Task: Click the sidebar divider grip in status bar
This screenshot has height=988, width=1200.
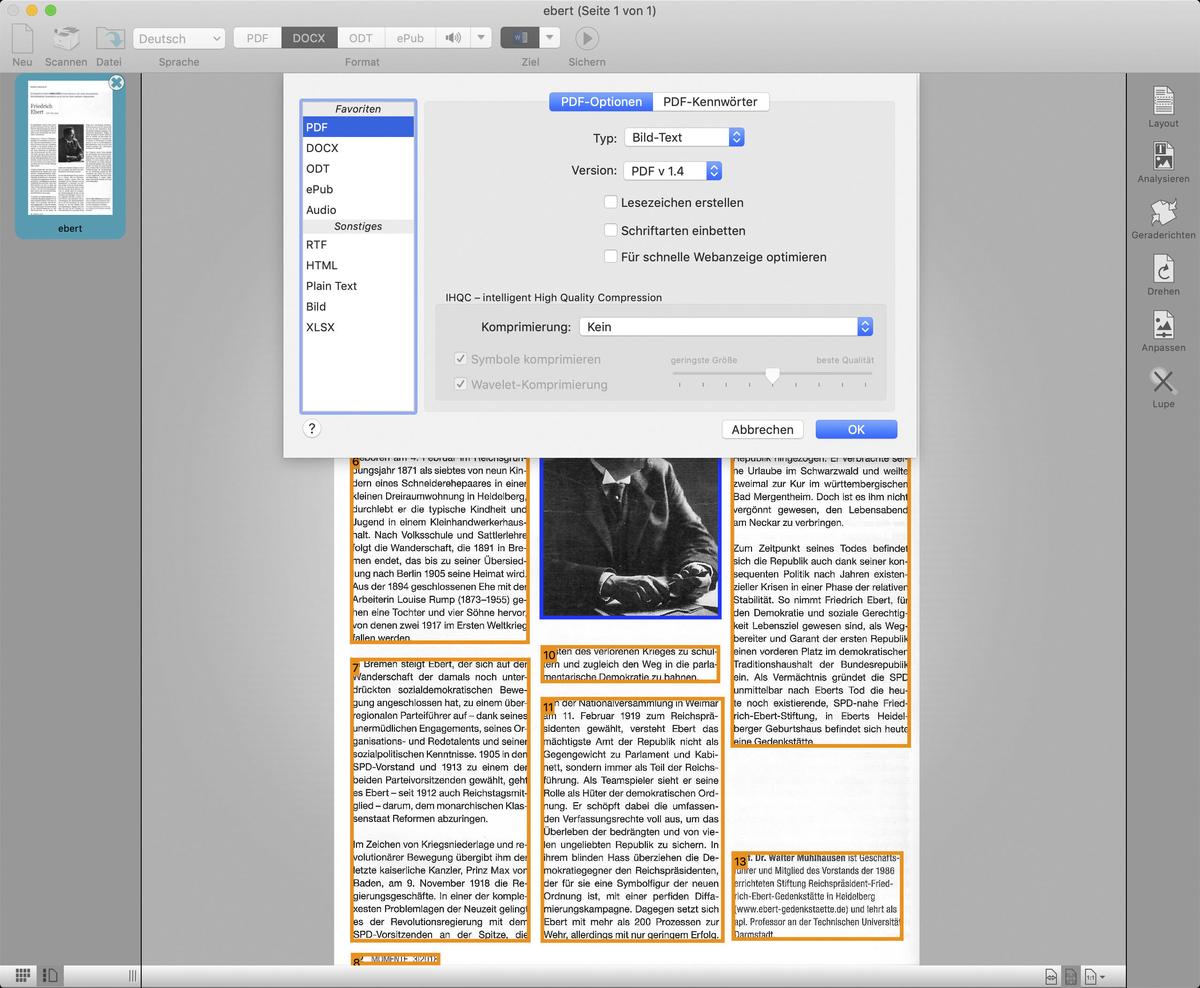Action: (x=133, y=975)
